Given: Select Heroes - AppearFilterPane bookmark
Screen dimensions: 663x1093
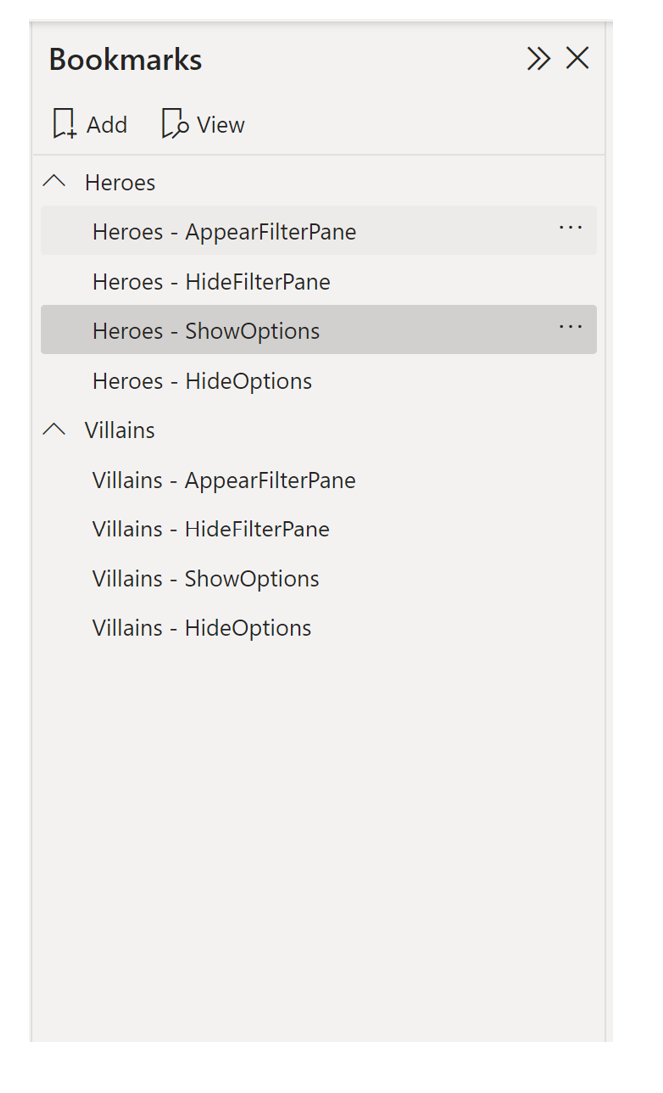Looking at the screenshot, I should (x=319, y=231).
